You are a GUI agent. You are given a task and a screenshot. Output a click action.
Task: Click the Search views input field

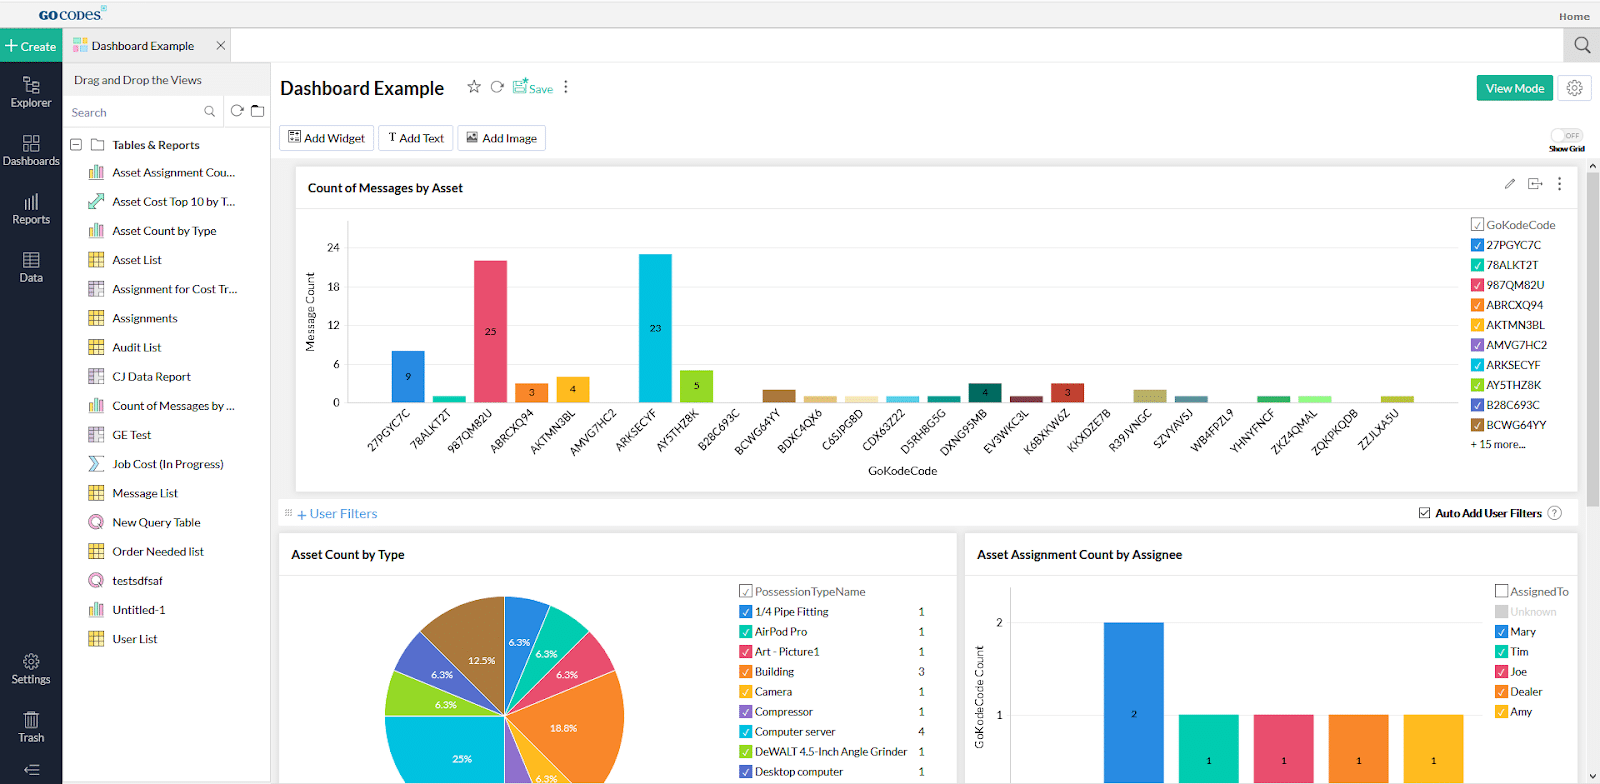pos(135,112)
